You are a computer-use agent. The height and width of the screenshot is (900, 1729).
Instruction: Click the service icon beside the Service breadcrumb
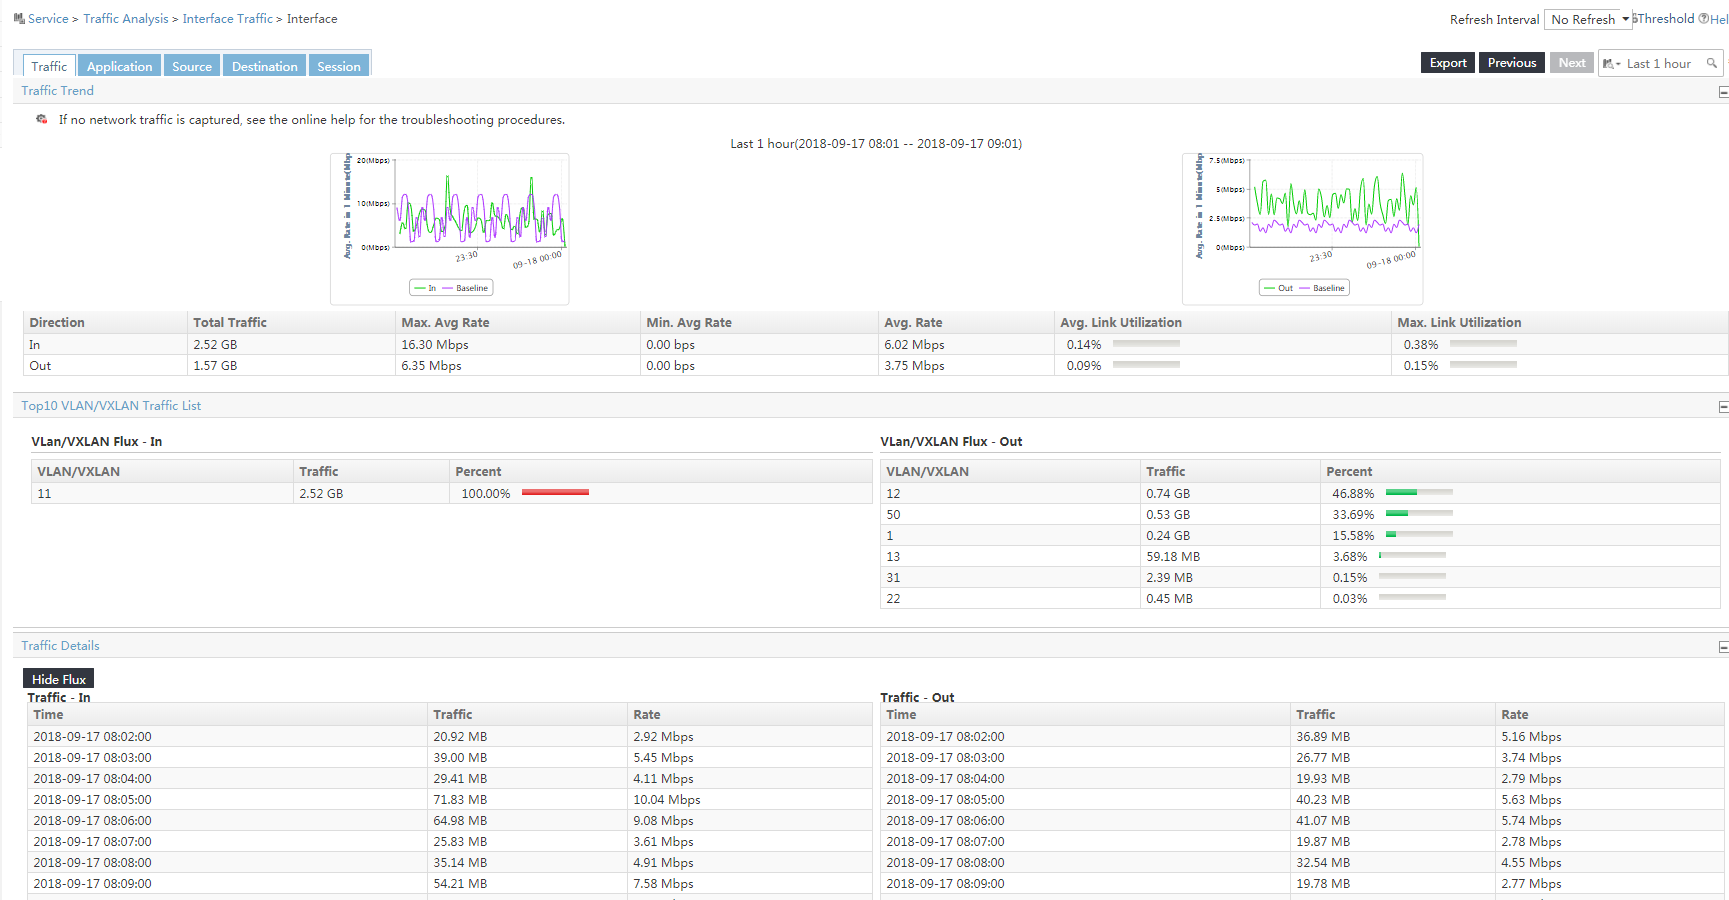19,18
